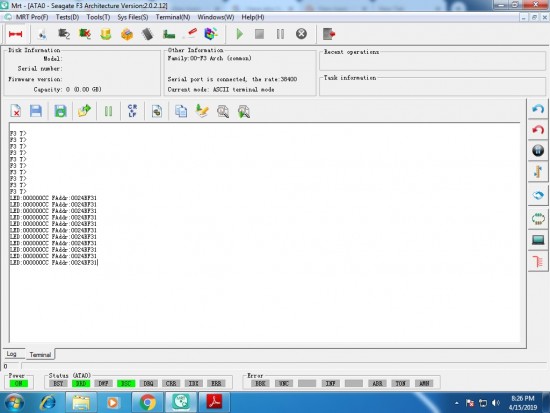This screenshot has width=550, height=413.
Task: Click the 'Serial port is connected' rate text
Action: coord(232,79)
